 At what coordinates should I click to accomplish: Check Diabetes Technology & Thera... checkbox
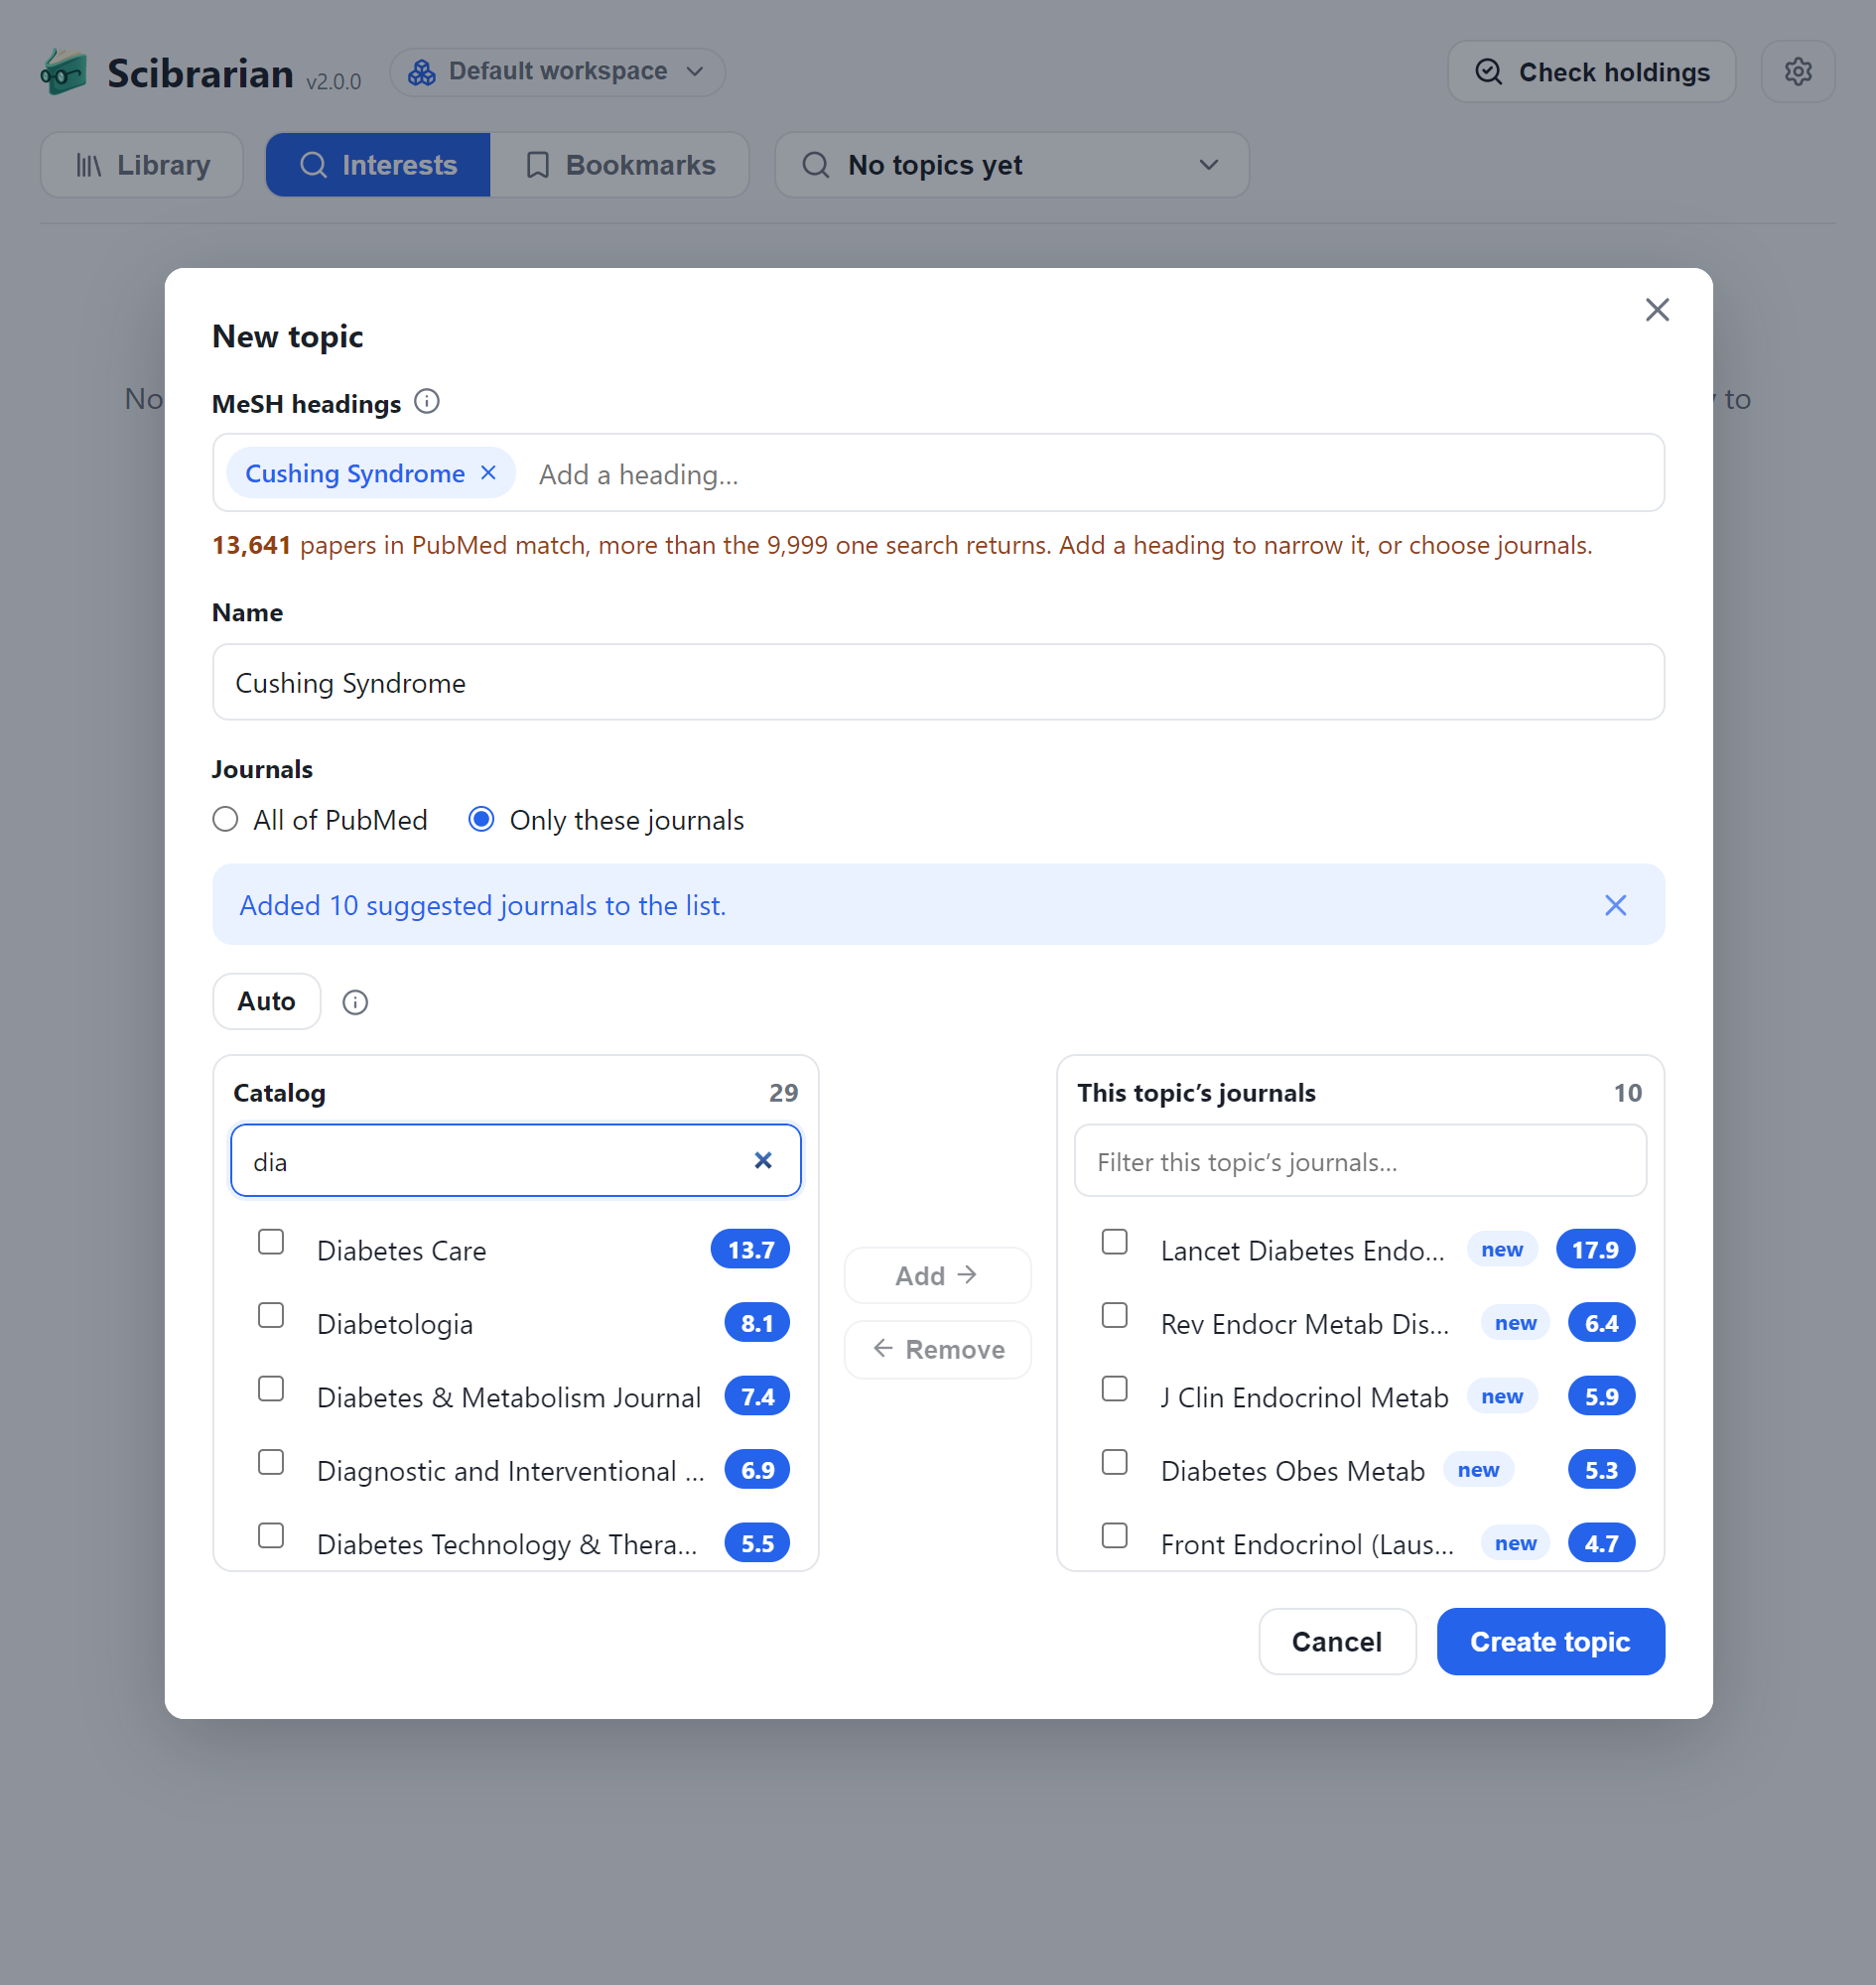click(271, 1536)
